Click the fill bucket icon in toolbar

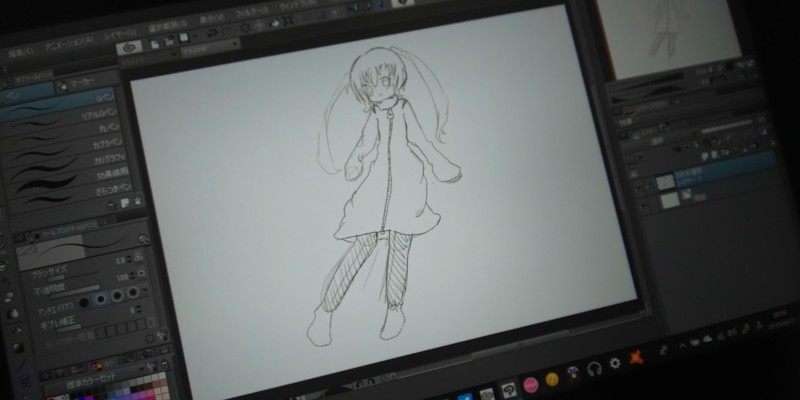[x=274, y=22]
